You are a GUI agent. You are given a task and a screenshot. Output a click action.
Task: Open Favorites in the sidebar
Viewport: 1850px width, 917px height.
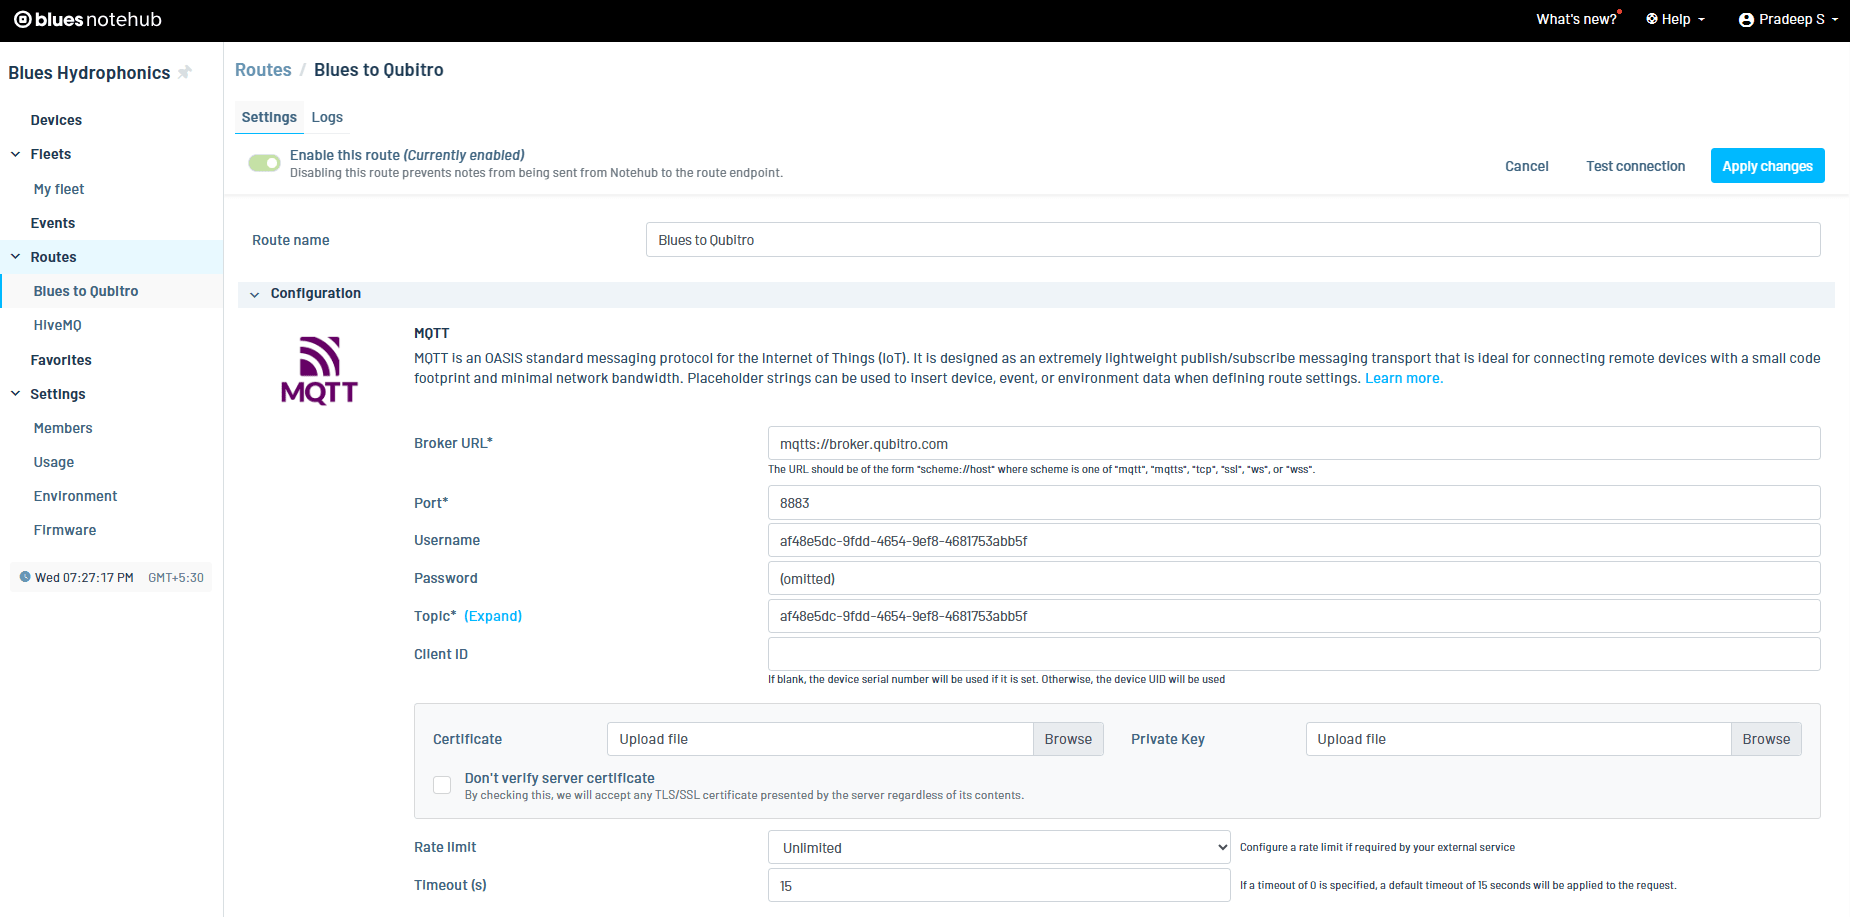[61, 360]
